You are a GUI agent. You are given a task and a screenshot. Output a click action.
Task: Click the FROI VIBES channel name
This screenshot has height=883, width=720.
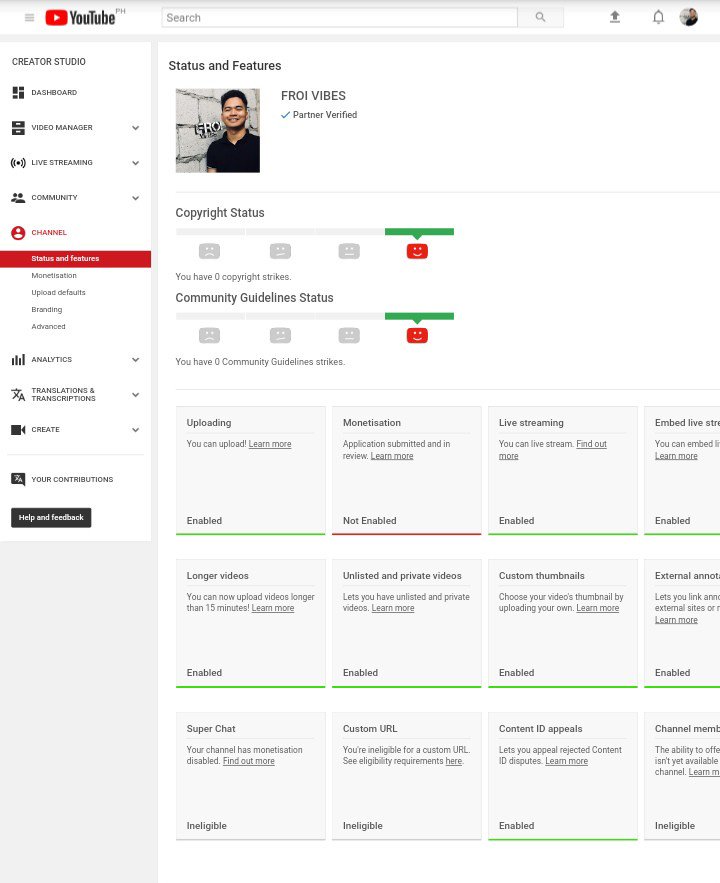(x=313, y=96)
